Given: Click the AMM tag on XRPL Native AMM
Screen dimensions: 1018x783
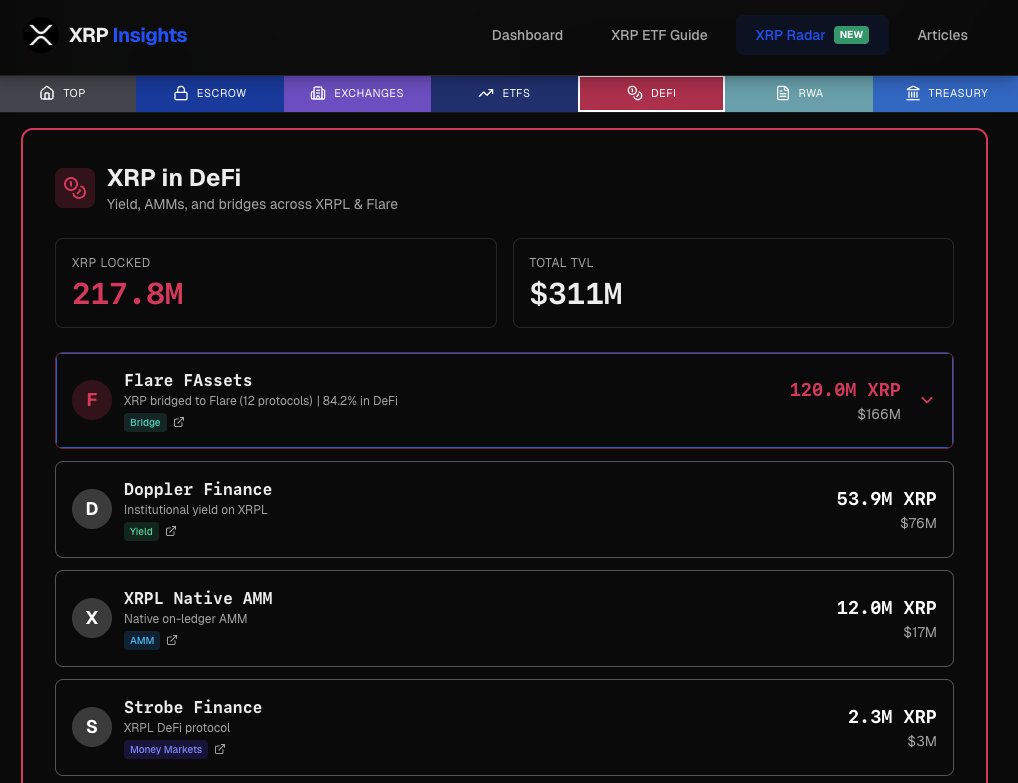Looking at the screenshot, I should pos(142,641).
